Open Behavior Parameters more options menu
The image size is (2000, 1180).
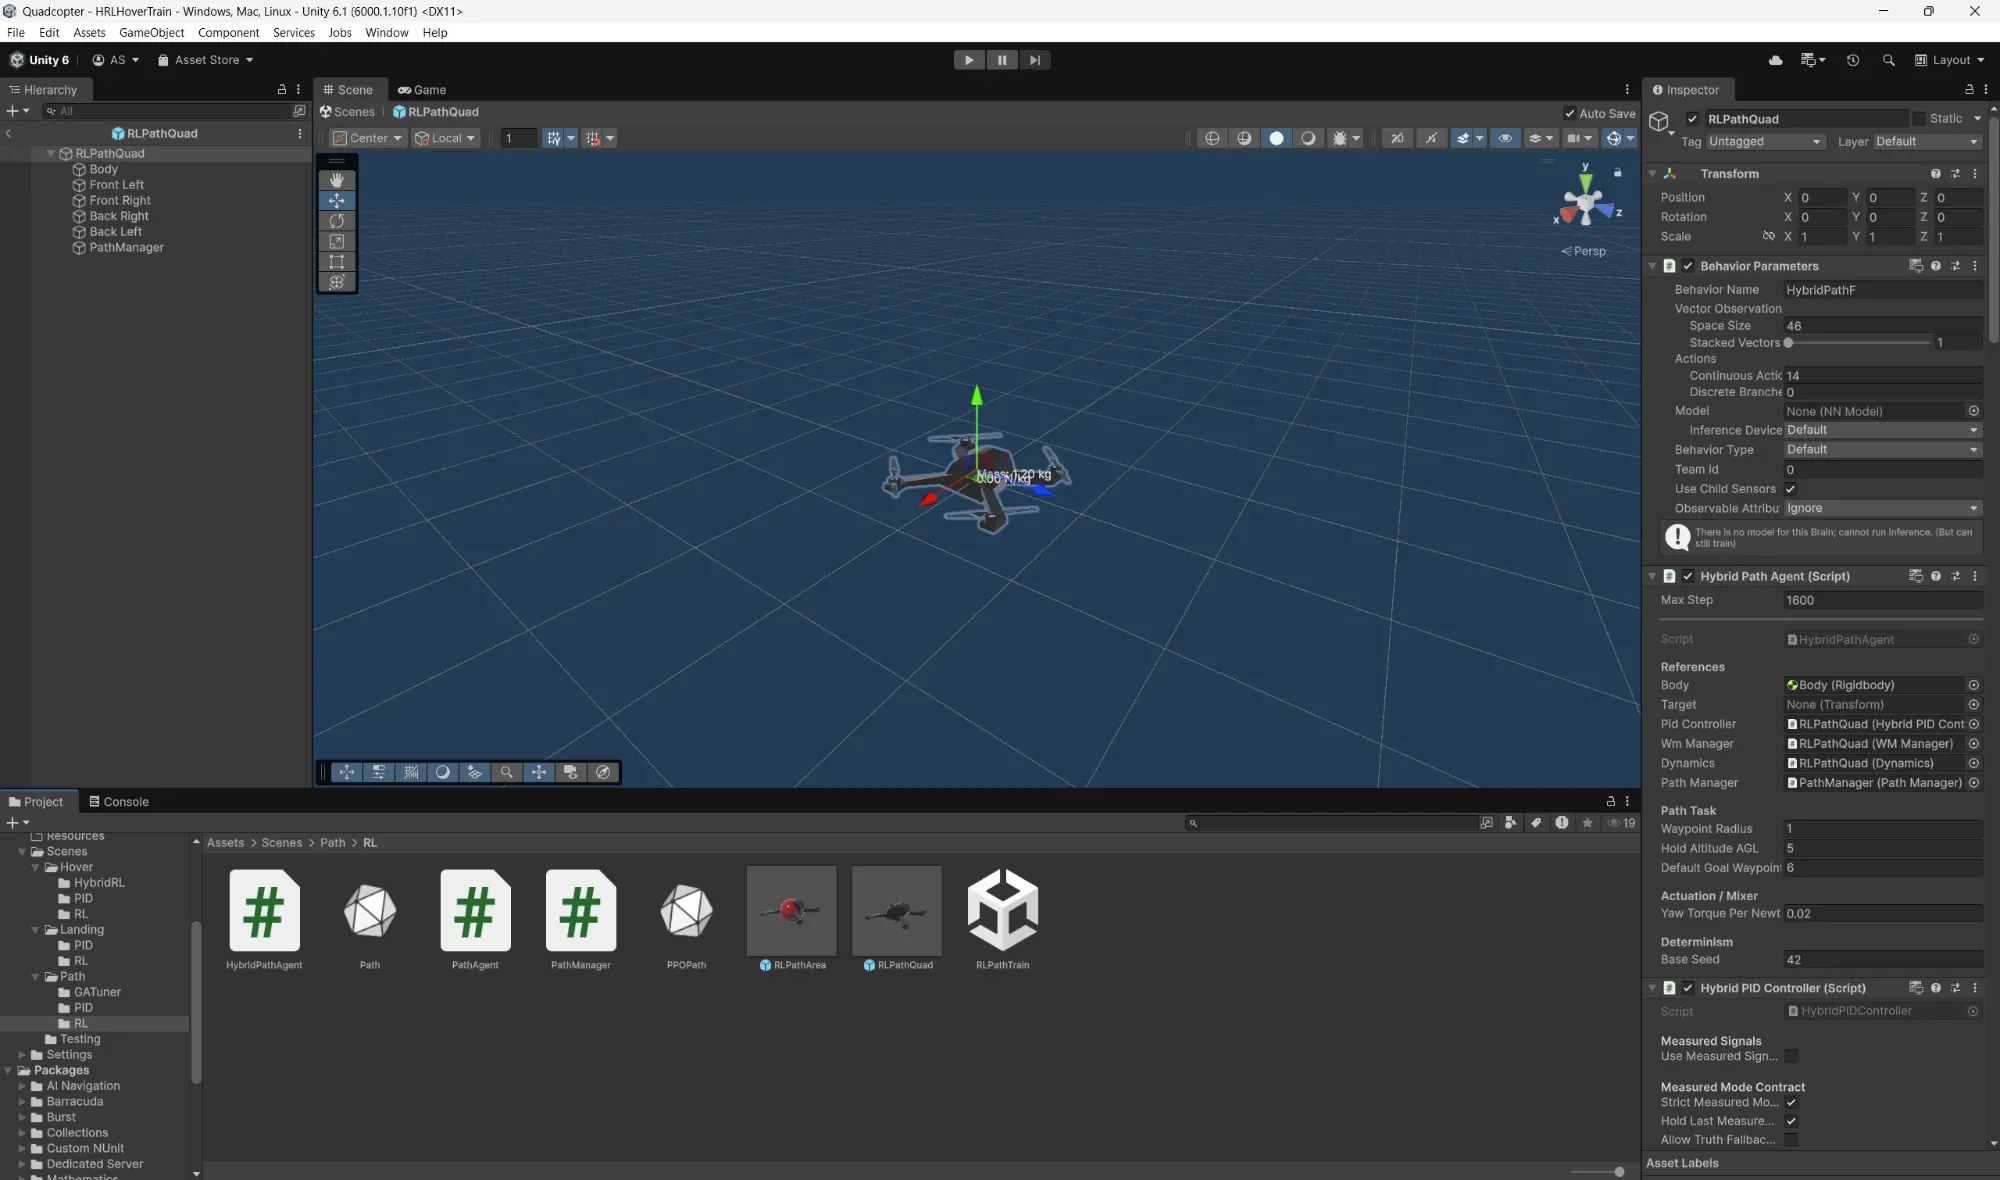coord(1975,266)
